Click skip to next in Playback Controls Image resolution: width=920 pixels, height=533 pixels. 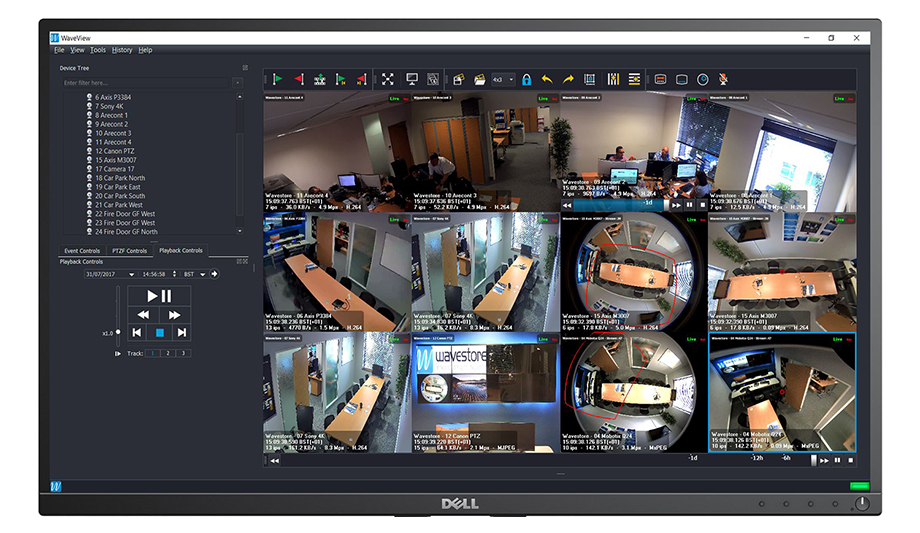click(182, 333)
